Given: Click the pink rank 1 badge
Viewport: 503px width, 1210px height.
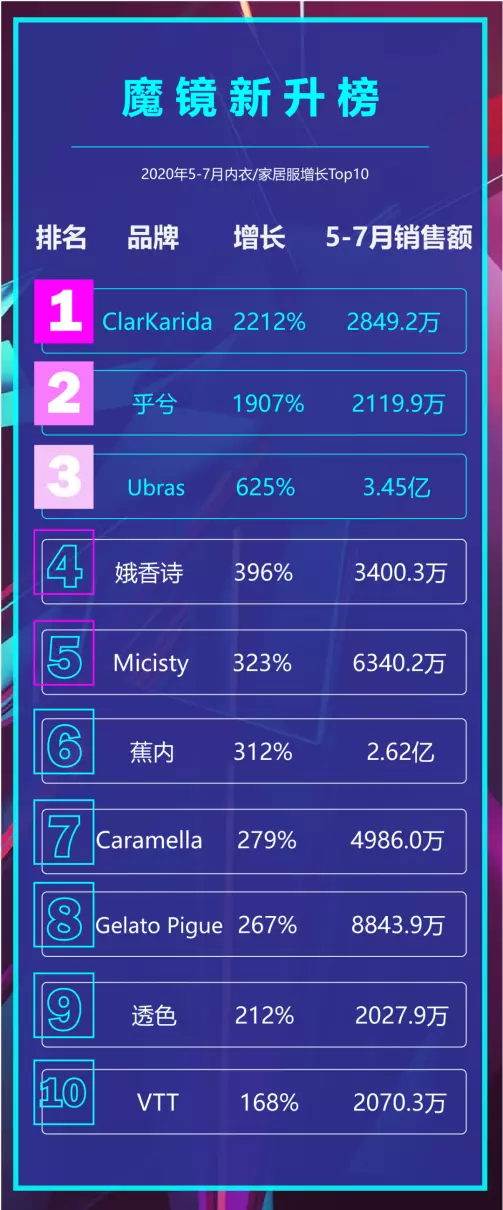Looking at the screenshot, I should coord(64,311).
